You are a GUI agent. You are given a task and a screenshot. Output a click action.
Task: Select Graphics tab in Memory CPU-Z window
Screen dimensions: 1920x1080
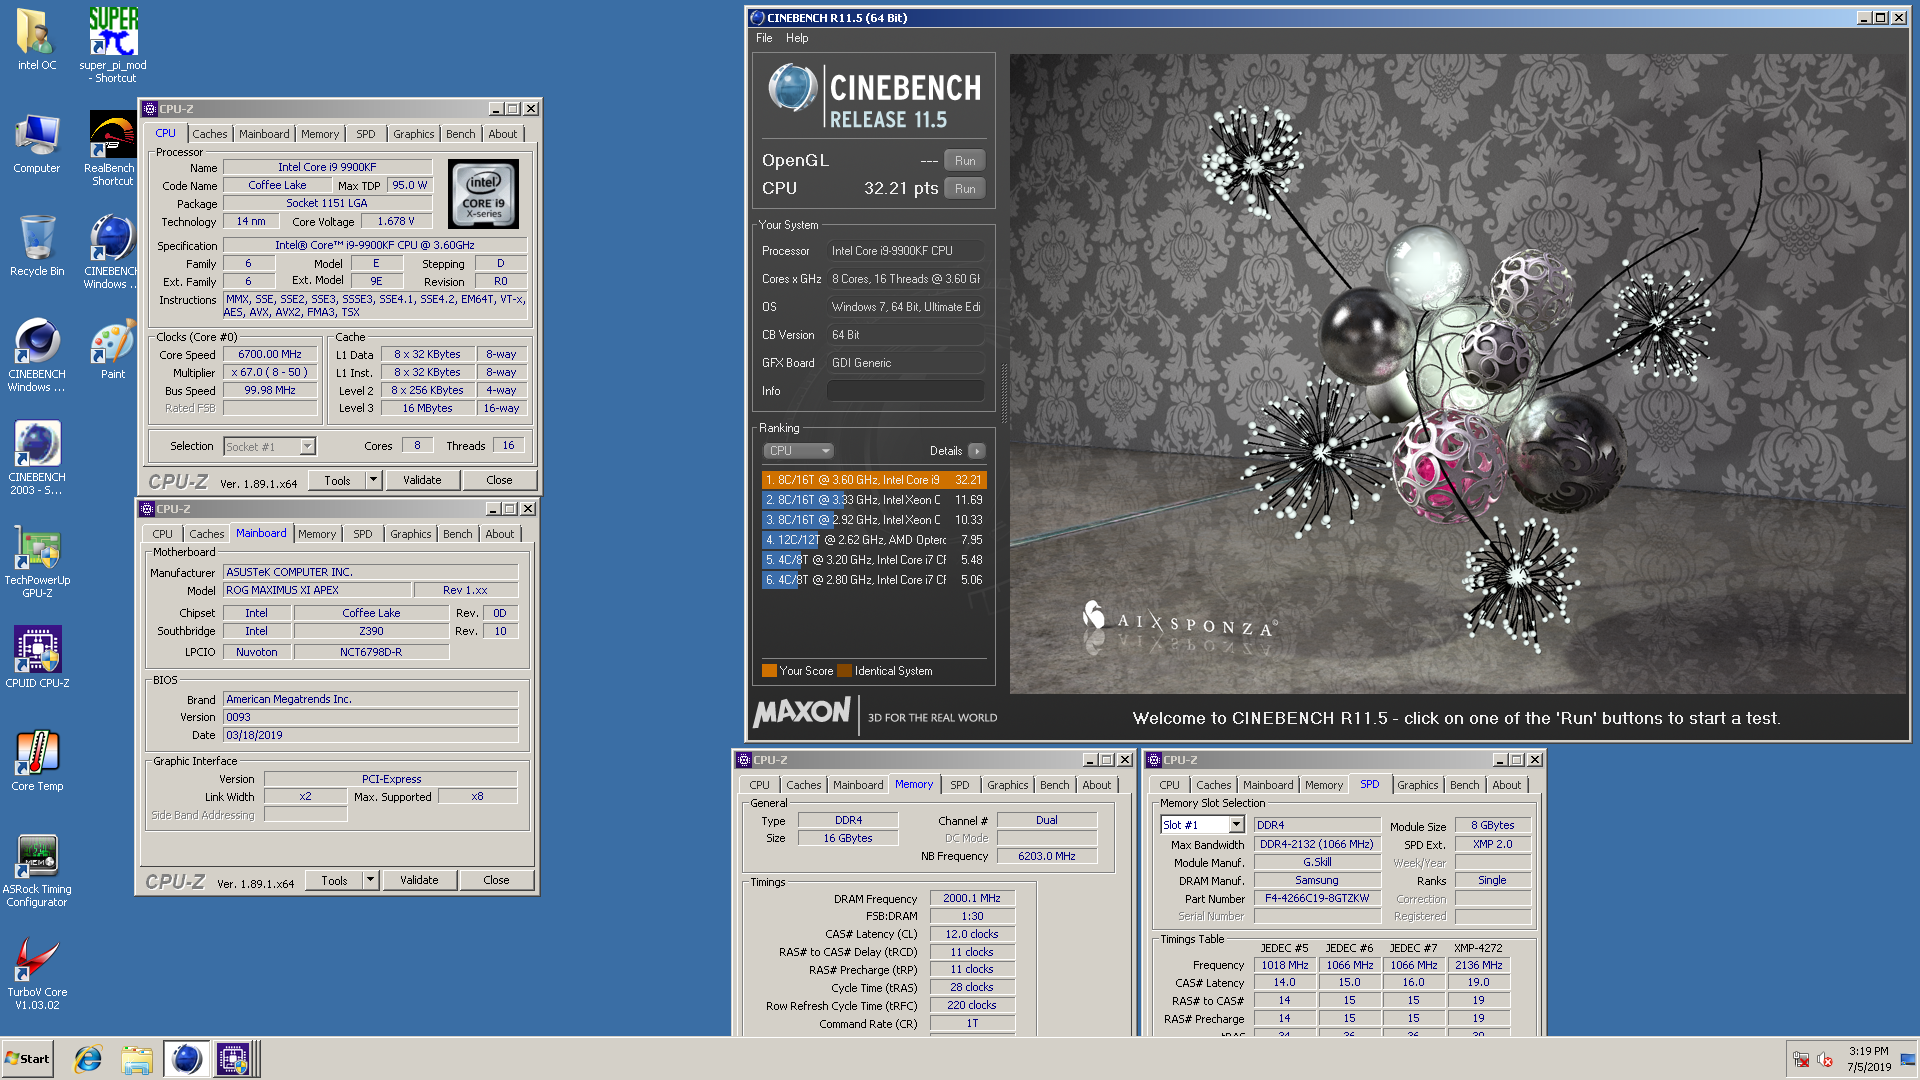pos(1007,785)
